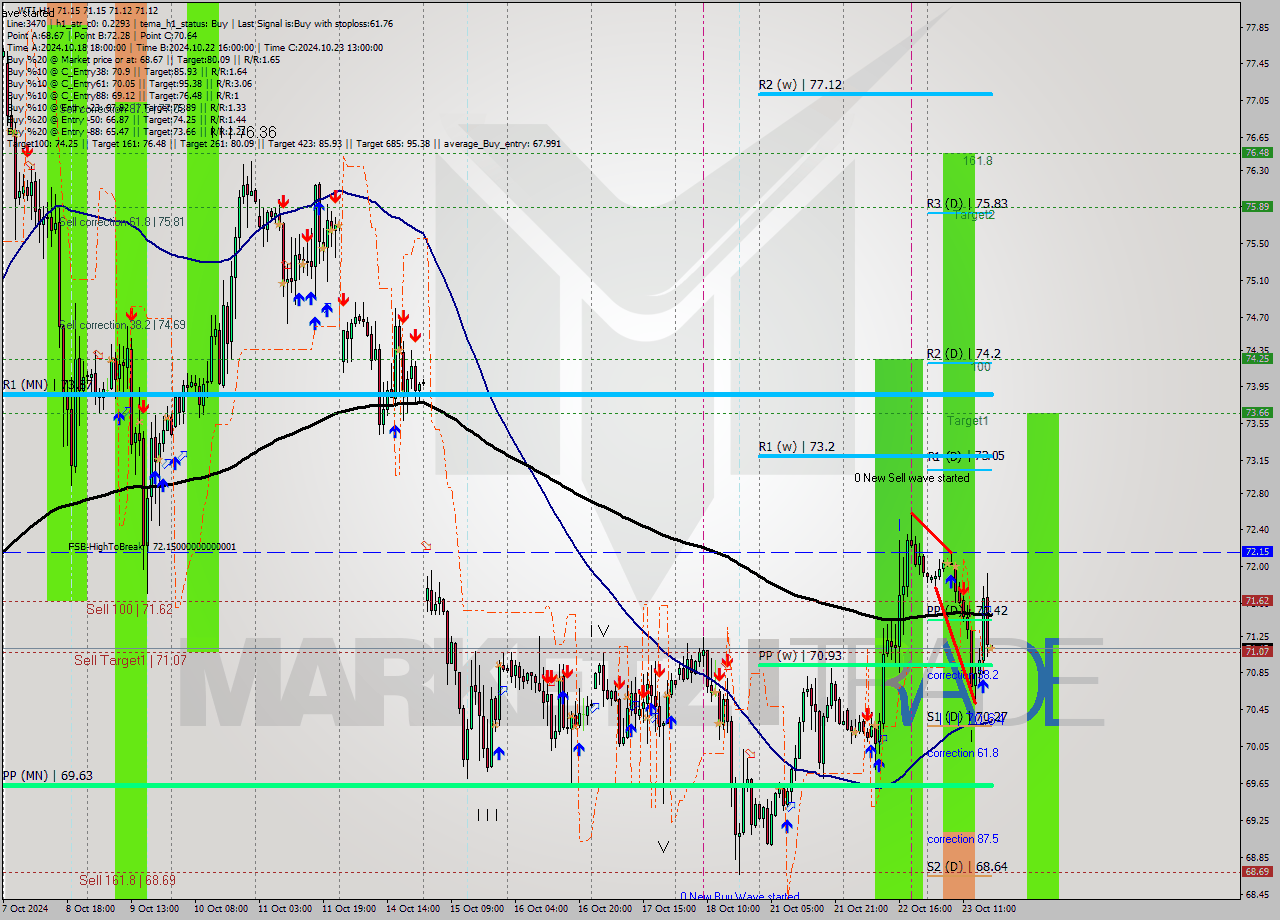
Task: Select the red 71.62 price tag on axis
Action: point(1257,600)
